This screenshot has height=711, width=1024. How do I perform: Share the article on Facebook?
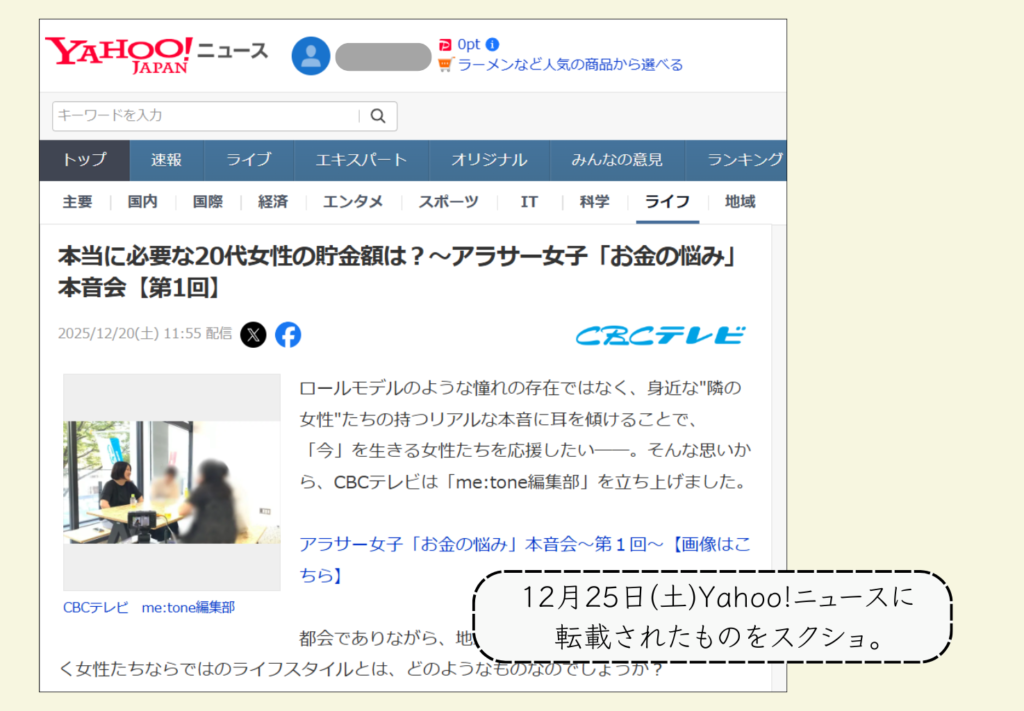tap(288, 334)
